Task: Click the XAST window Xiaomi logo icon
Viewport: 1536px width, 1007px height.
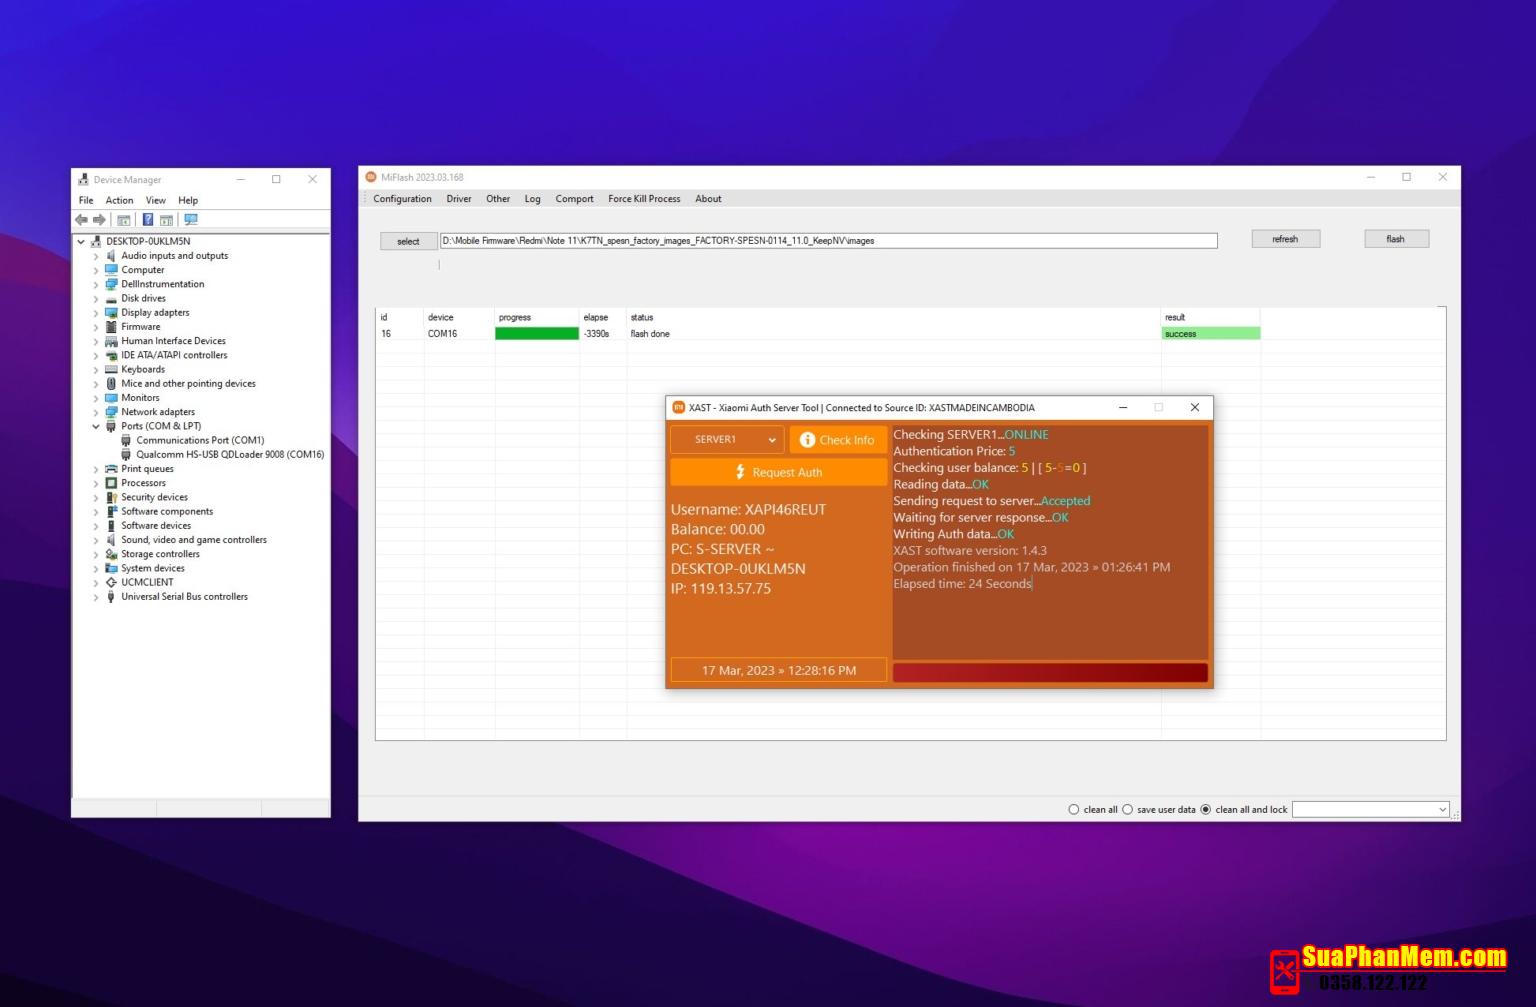Action: (x=679, y=407)
